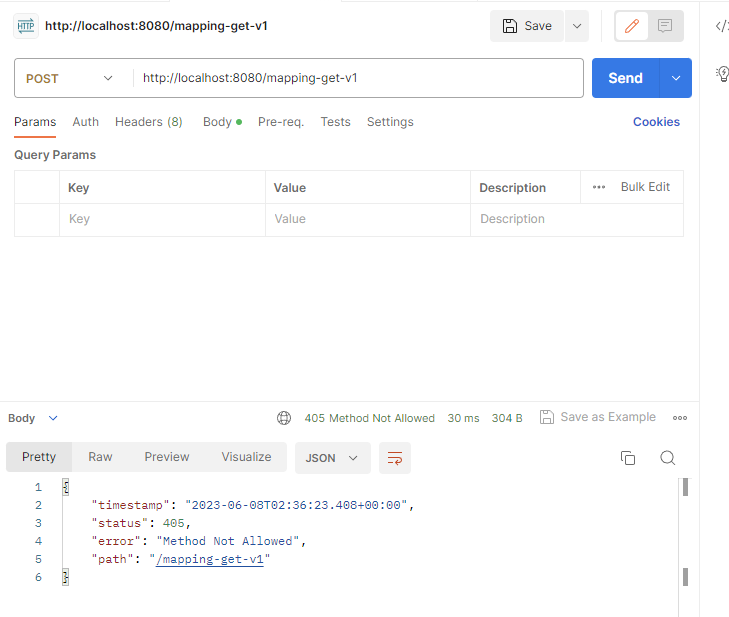
Task: Click the query params column options ellipsis
Action: pyautogui.click(x=599, y=187)
